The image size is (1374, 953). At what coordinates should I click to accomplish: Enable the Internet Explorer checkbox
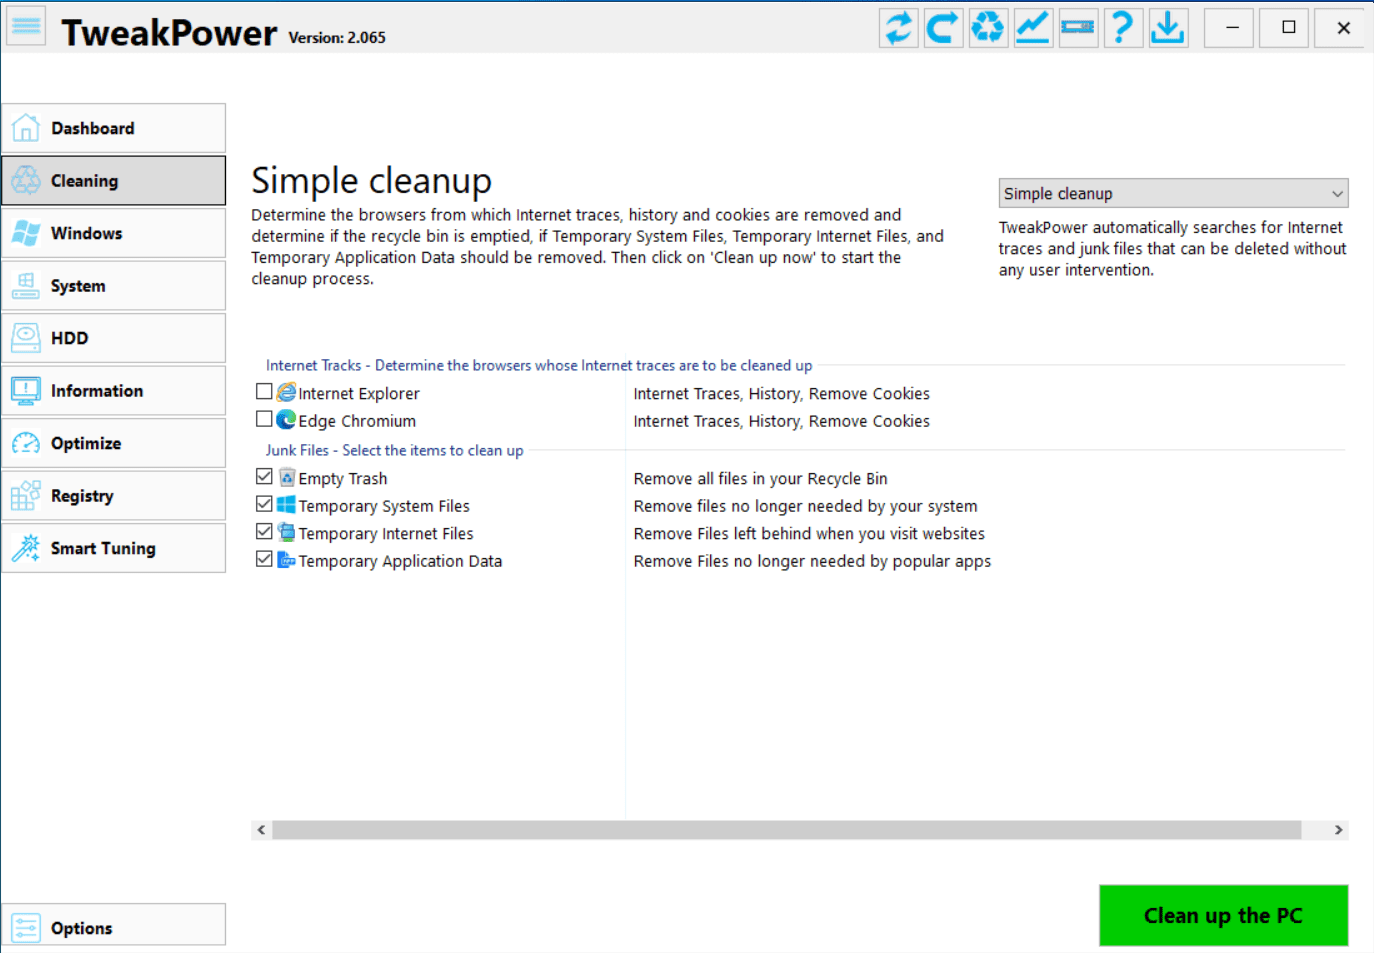click(264, 392)
